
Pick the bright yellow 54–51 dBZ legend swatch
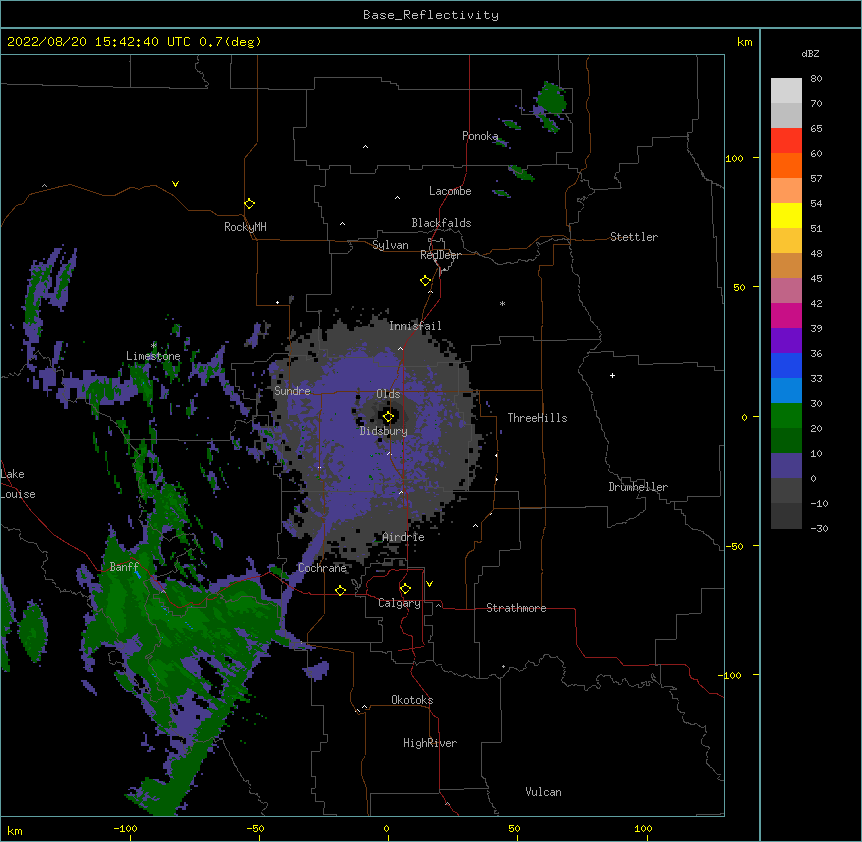coord(786,215)
